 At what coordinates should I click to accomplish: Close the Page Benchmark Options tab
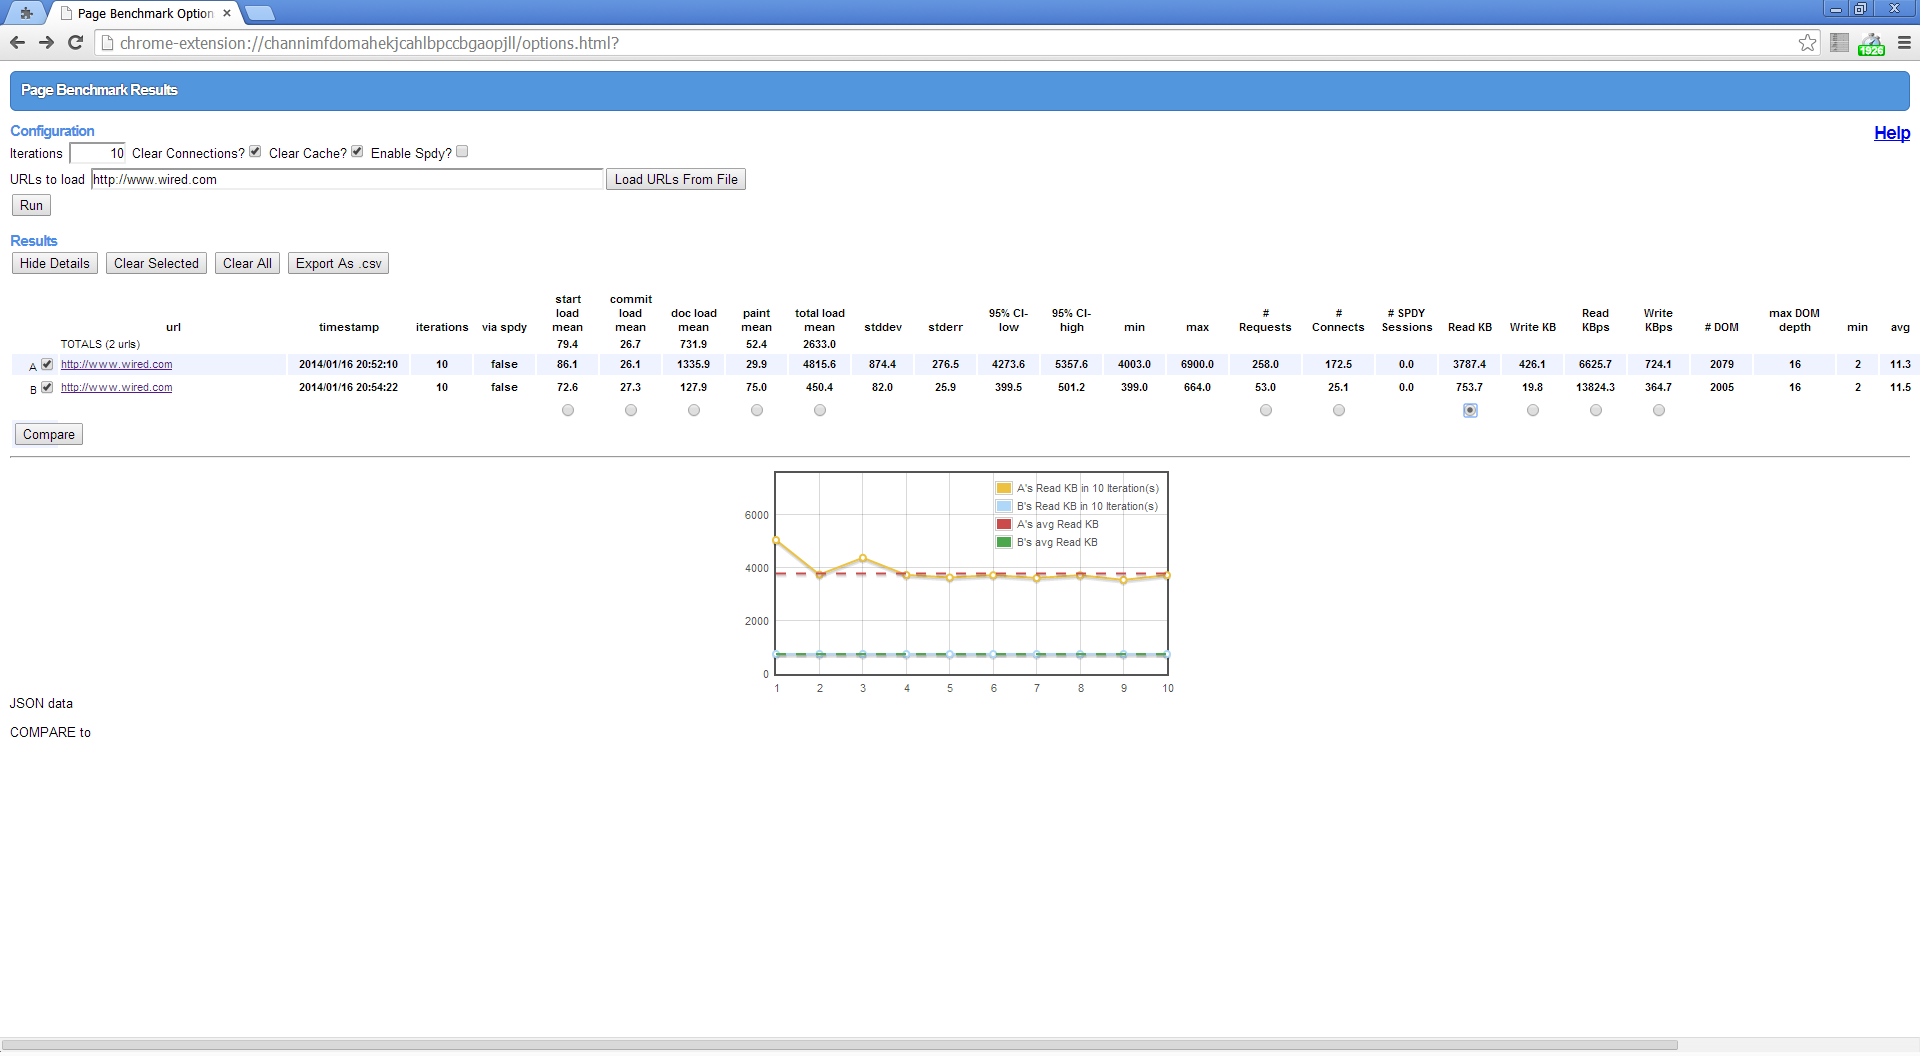pyautogui.click(x=227, y=13)
